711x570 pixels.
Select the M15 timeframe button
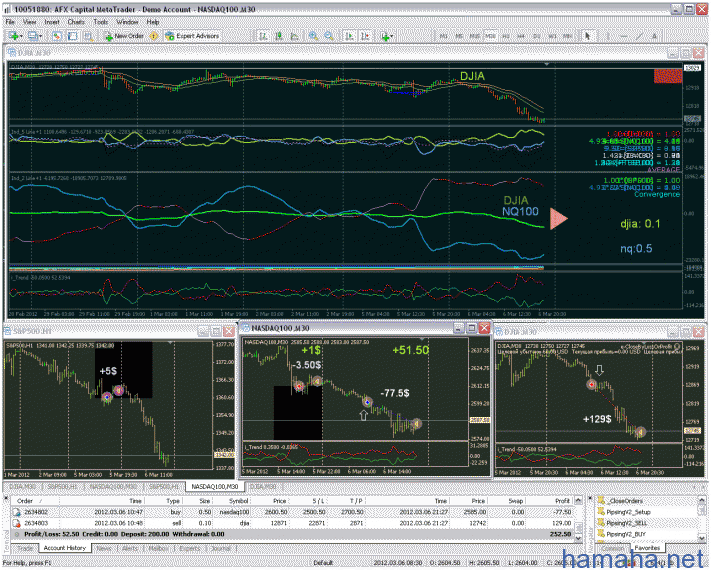pos(475,36)
